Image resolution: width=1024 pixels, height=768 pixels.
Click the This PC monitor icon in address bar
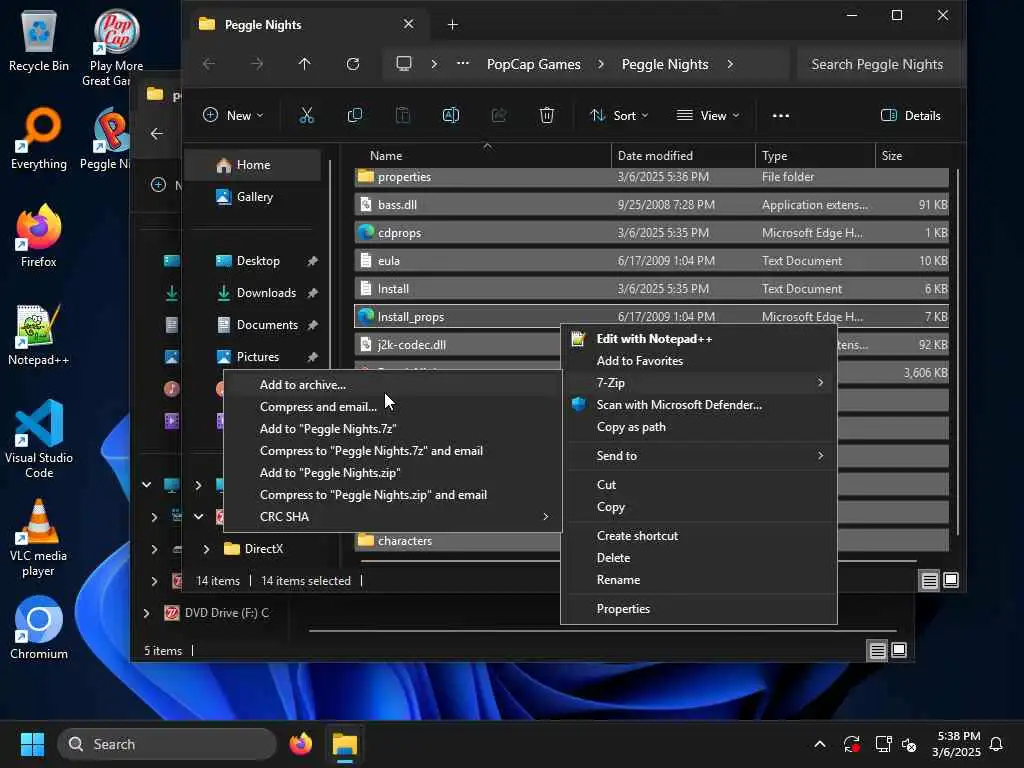(x=404, y=64)
